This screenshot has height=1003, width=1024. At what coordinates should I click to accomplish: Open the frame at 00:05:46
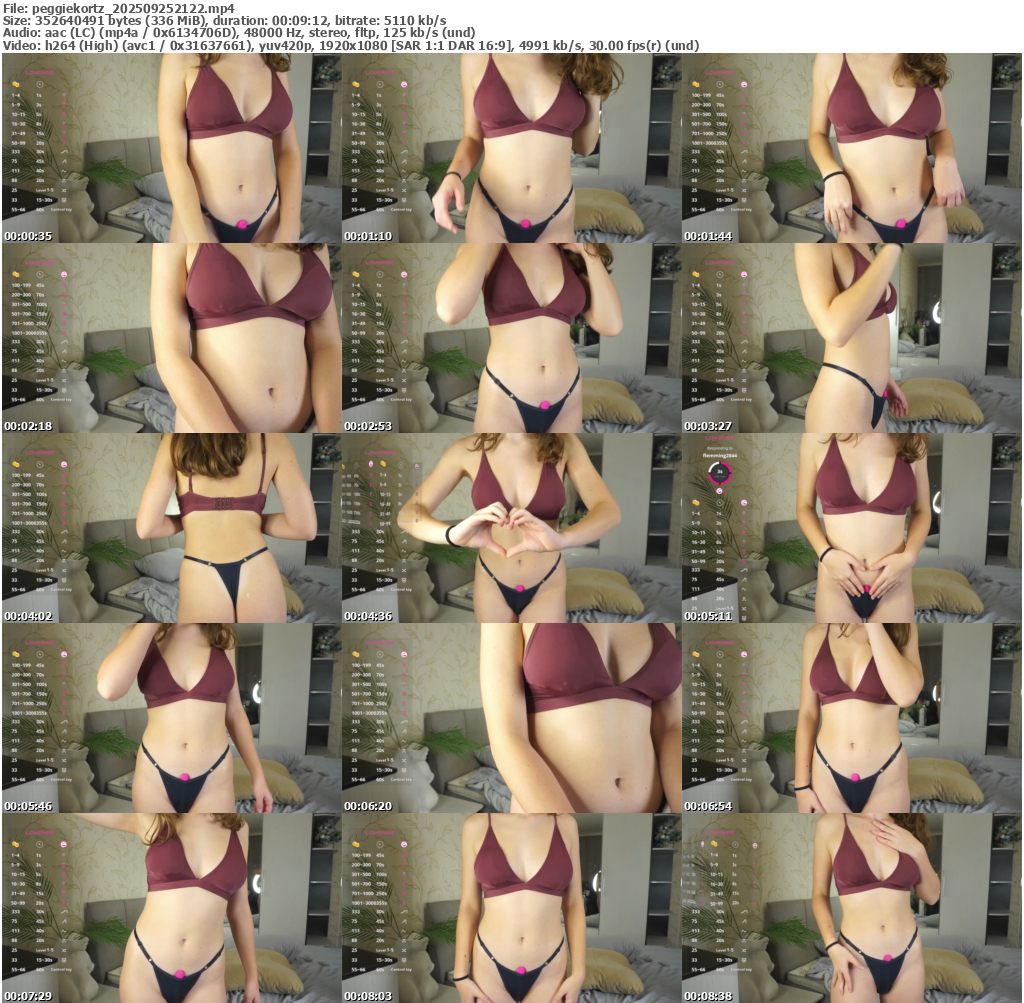(171, 718)
